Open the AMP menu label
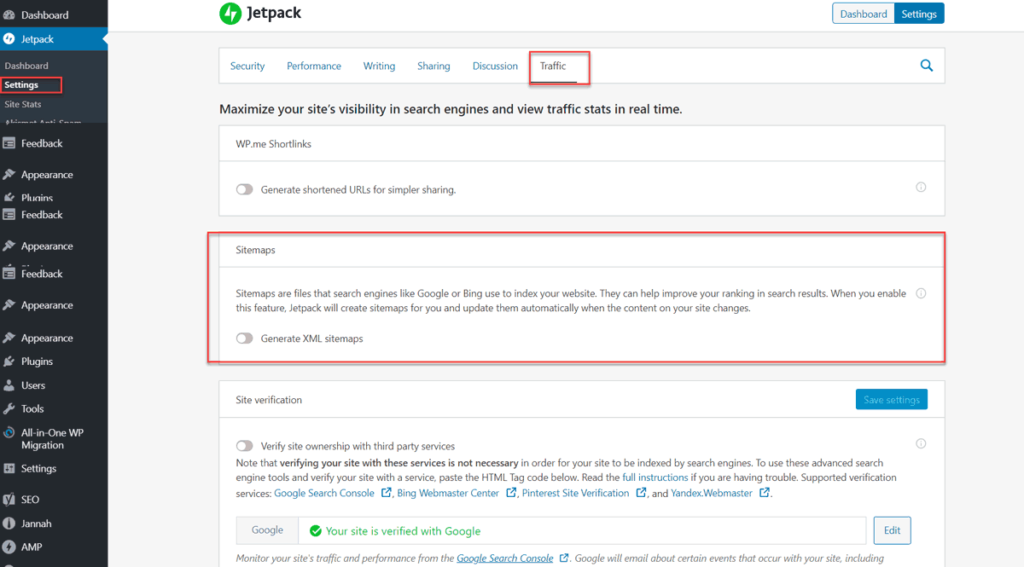The image size is (1024, 567). 31,547
